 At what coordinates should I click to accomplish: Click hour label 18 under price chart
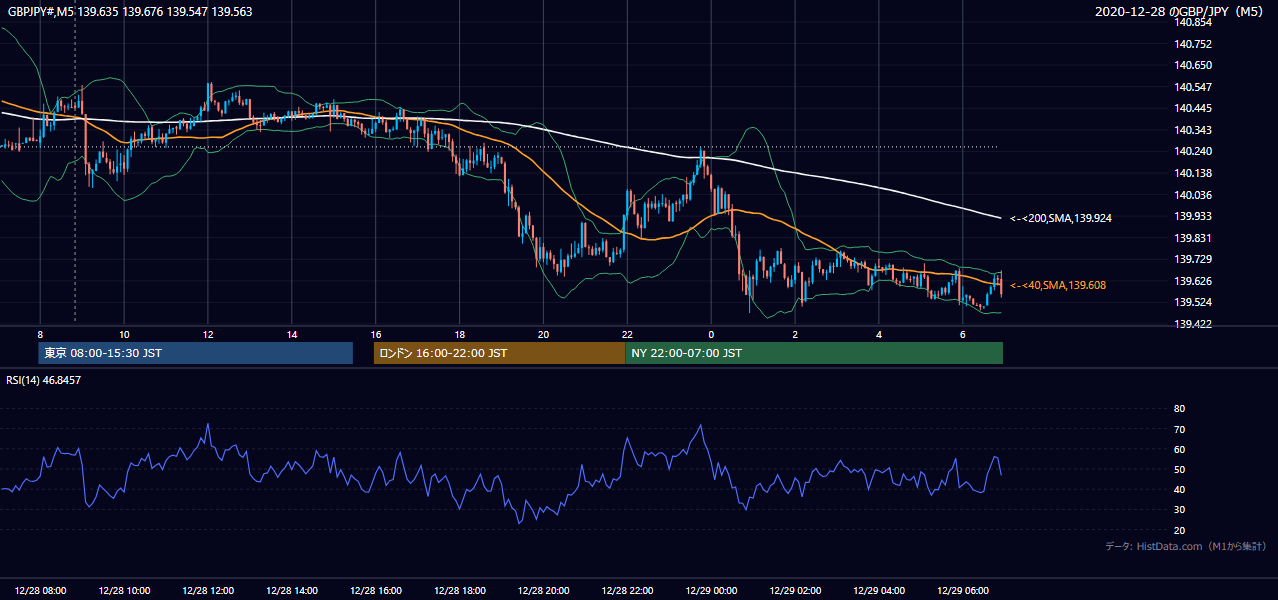coord(460,334)
